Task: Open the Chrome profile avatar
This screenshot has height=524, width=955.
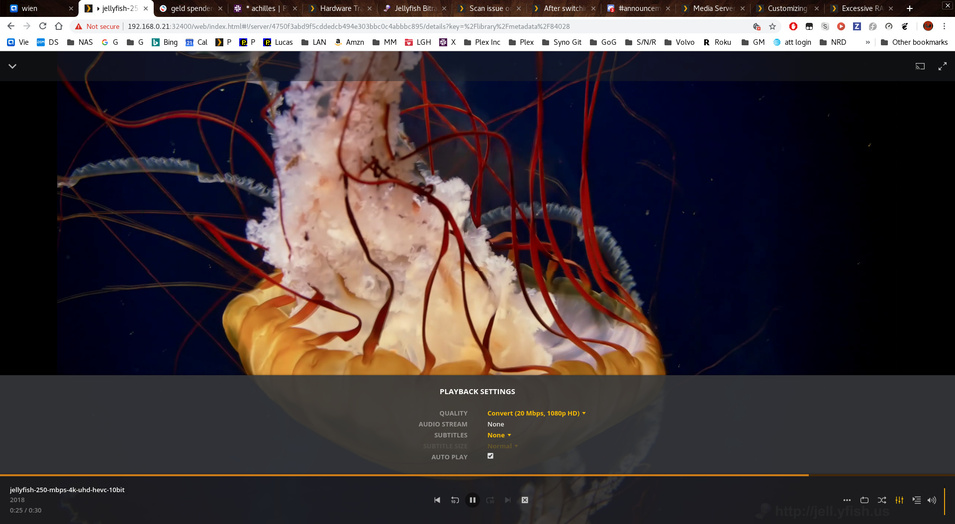Action: pos(928,26)
